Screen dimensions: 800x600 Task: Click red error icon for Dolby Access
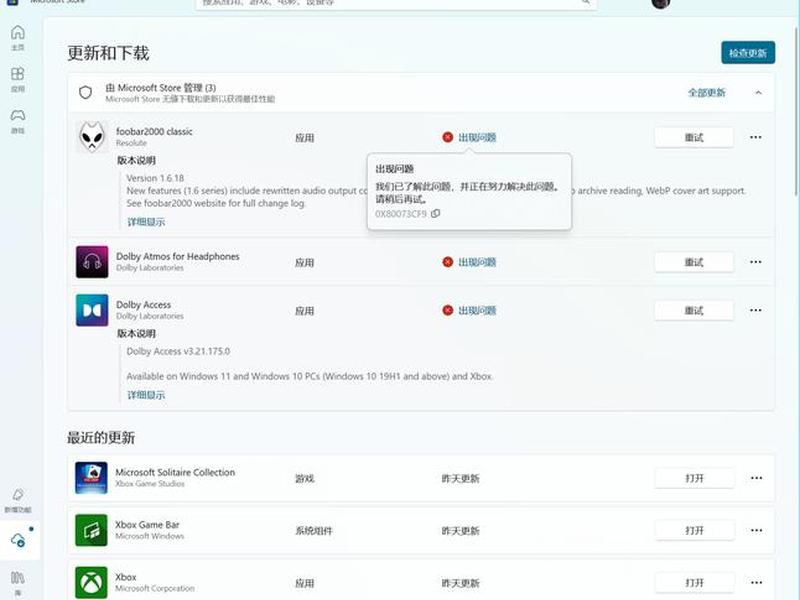(447, 310)
